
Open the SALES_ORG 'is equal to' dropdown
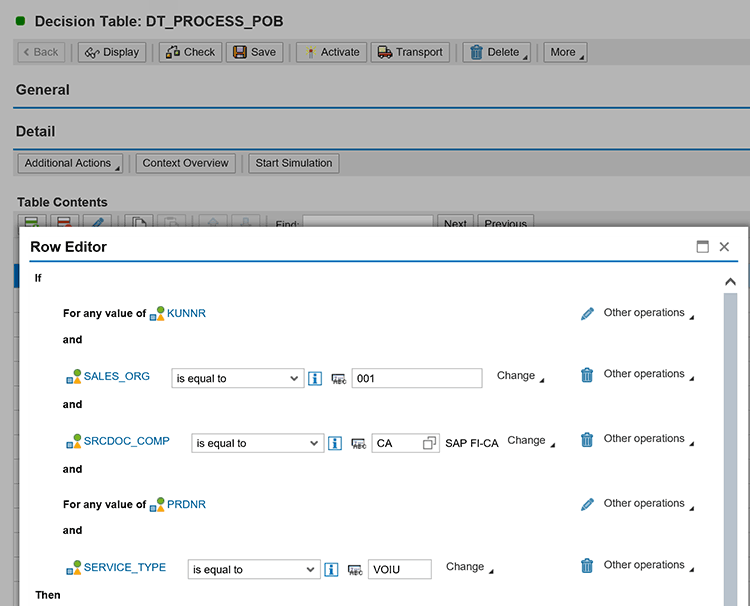[x=237, y=378]
